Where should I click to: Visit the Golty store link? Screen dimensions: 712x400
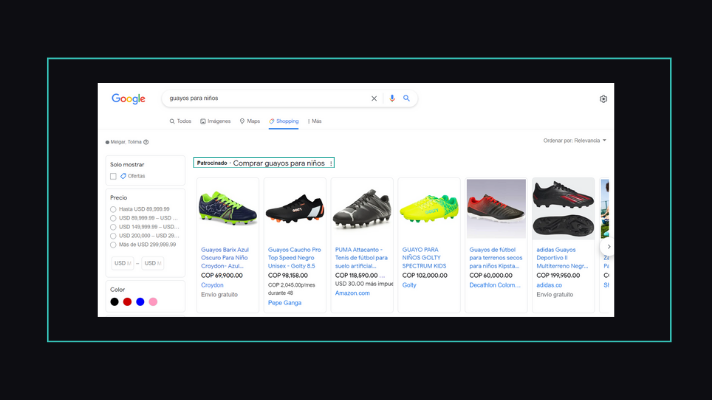[x=409, y=285]
